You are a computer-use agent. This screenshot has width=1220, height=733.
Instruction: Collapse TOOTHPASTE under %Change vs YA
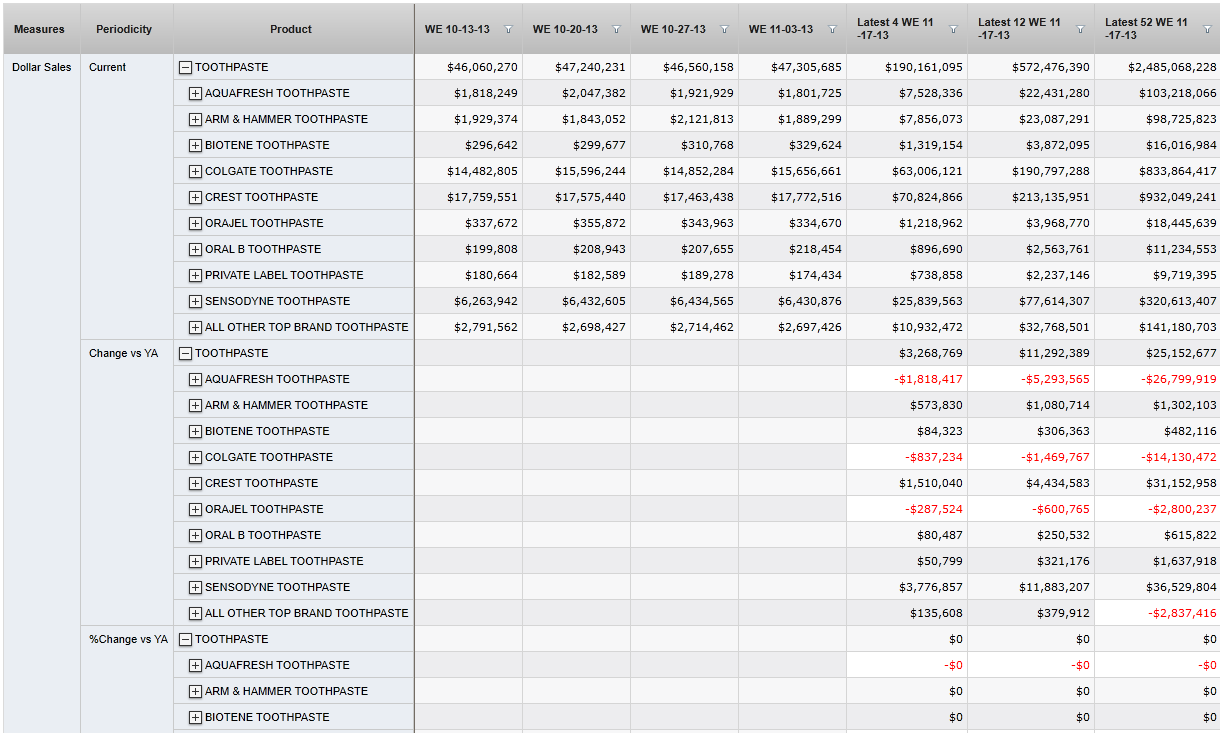[185, 640]
